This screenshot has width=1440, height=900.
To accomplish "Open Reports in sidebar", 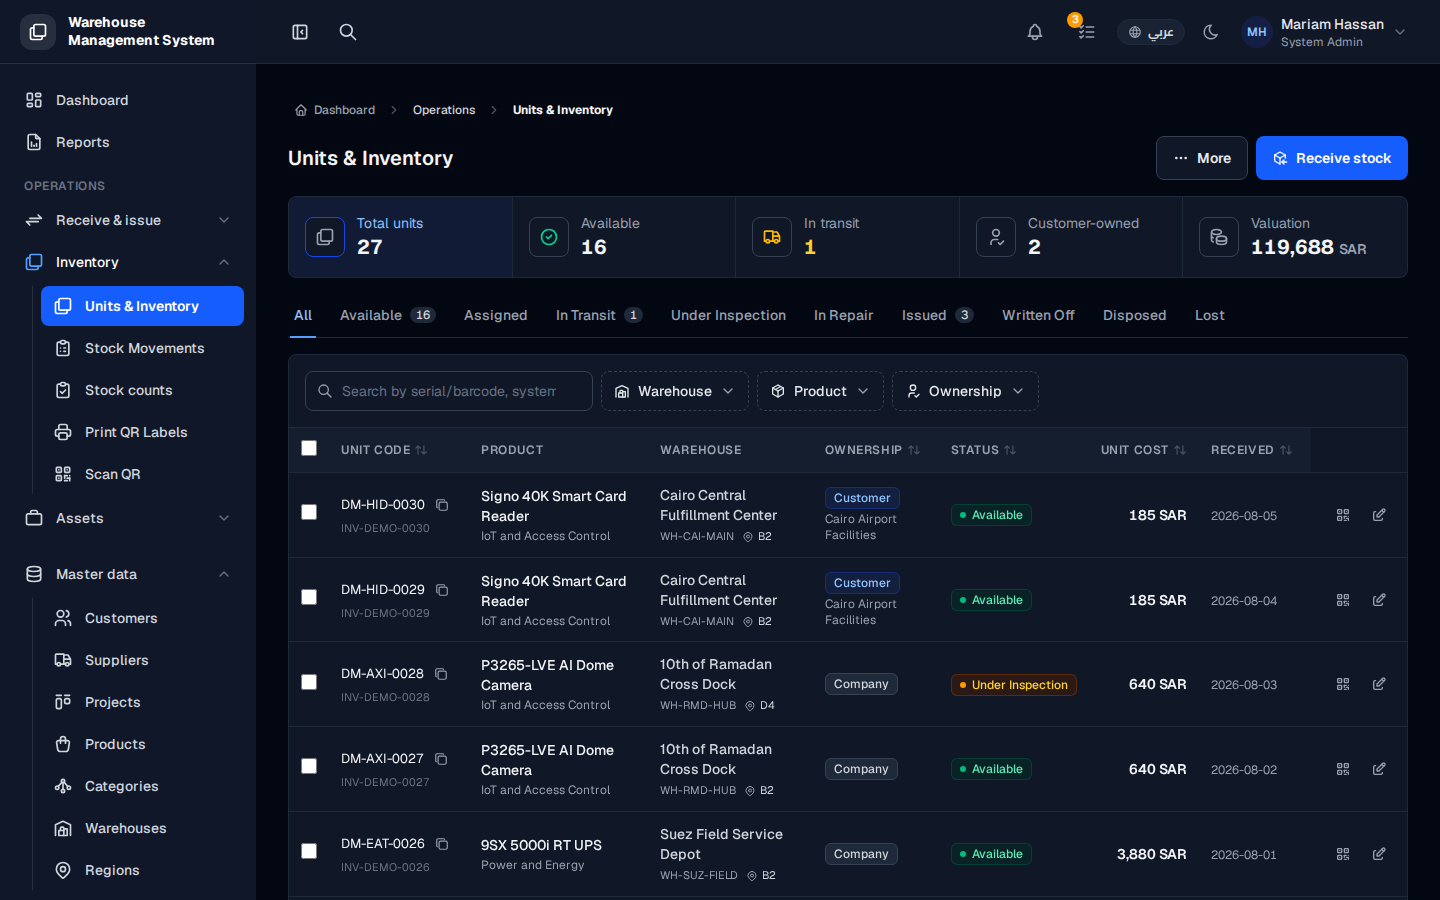I will pos(128,142).
